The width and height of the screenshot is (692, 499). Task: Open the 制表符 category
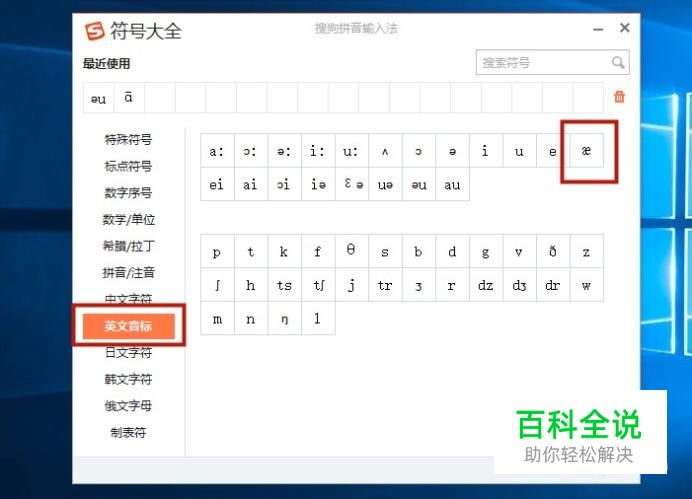pos(128,432)
